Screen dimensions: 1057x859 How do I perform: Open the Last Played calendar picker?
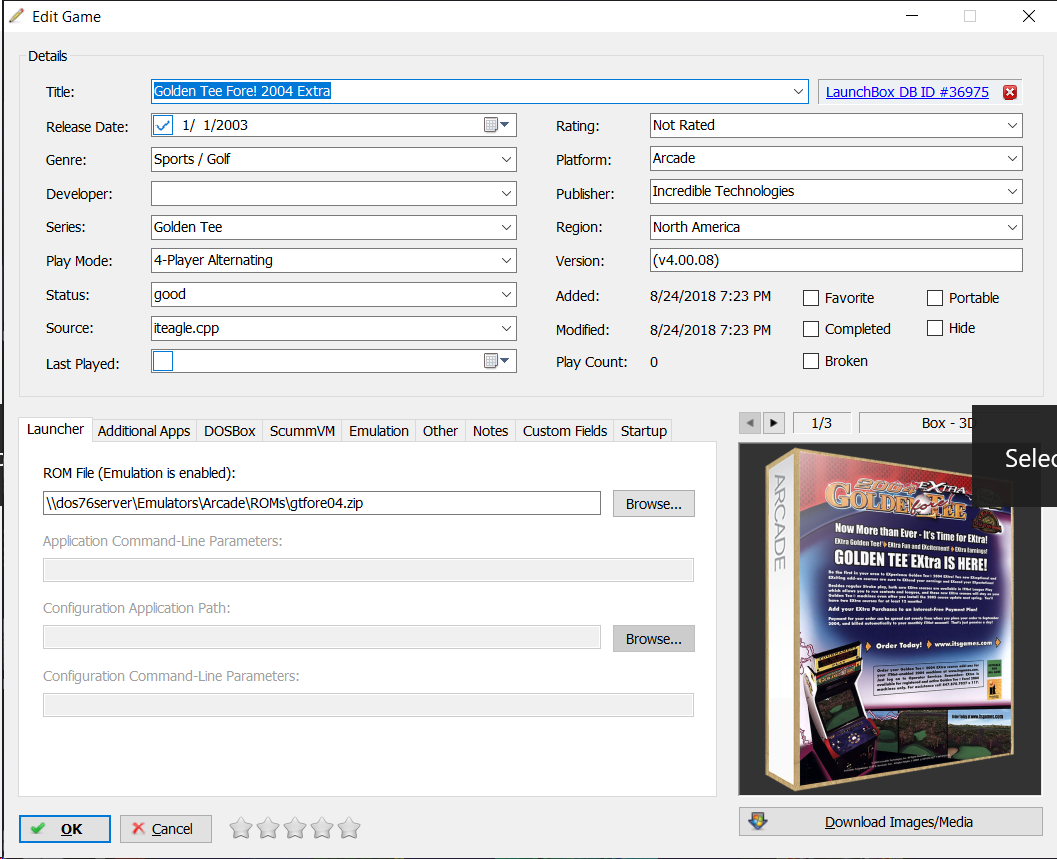[497, 361]
